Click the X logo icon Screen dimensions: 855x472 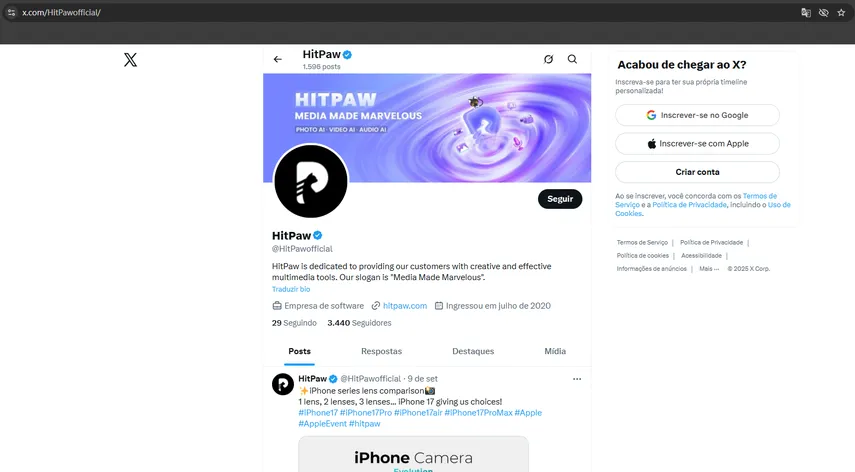[130, 60]
